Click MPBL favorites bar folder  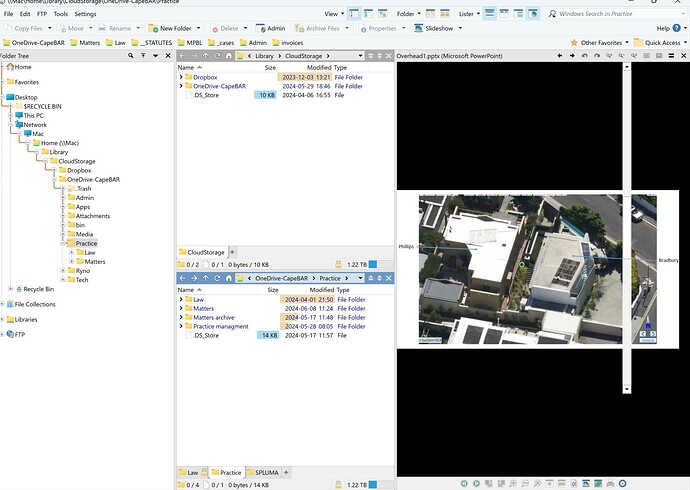coord(190,43)
